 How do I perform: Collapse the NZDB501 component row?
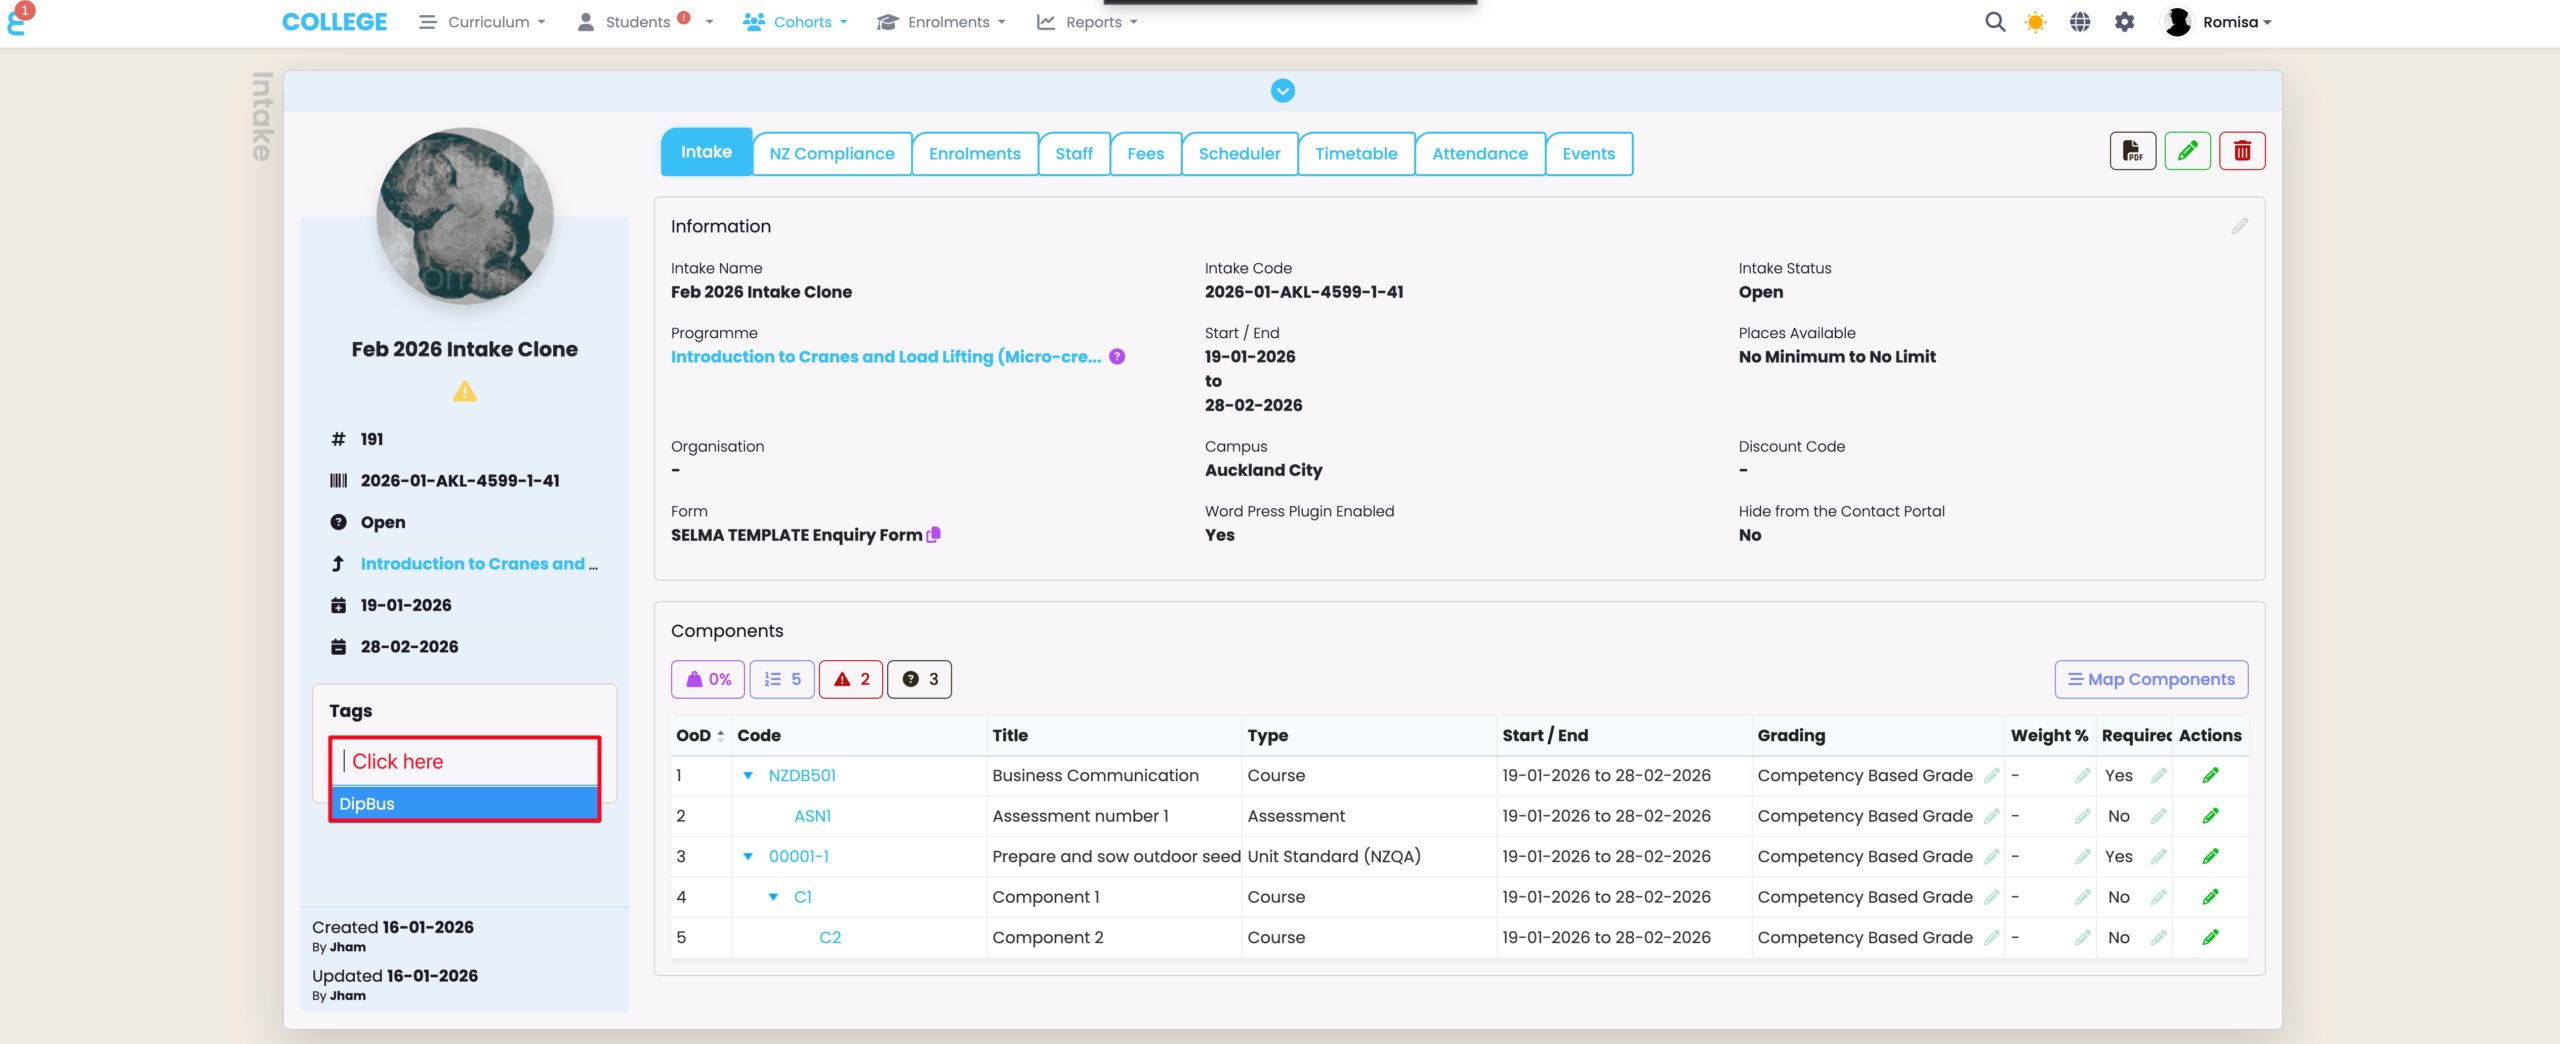click(748, 776)
